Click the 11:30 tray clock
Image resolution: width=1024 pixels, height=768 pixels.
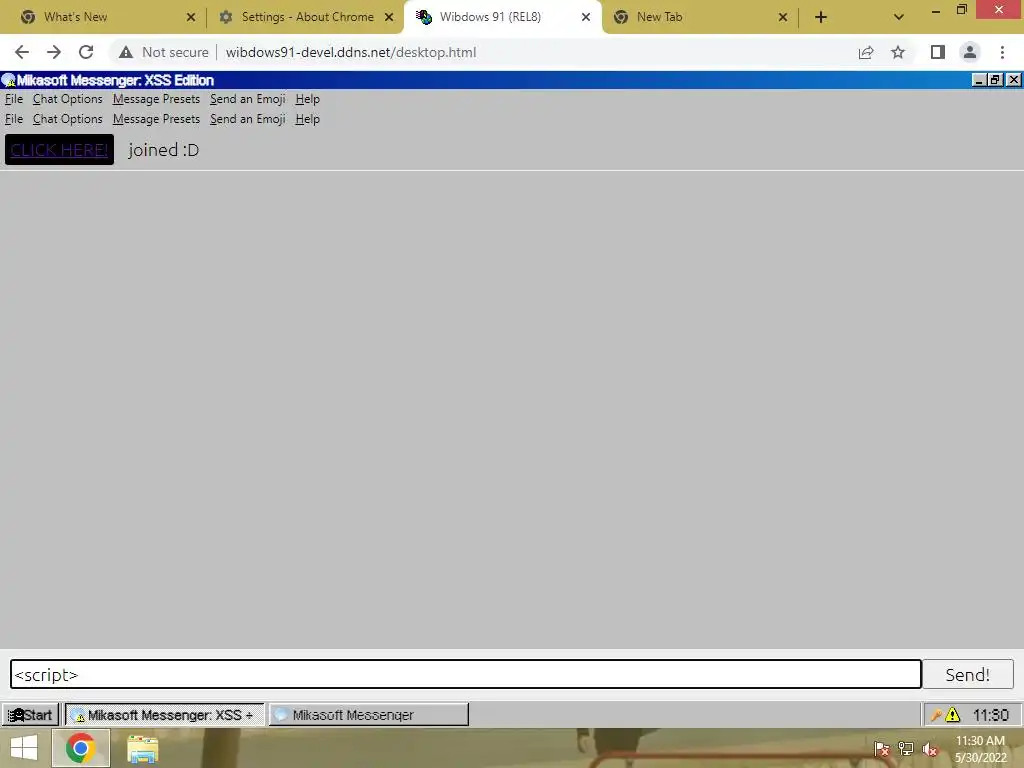coord(991,715)
